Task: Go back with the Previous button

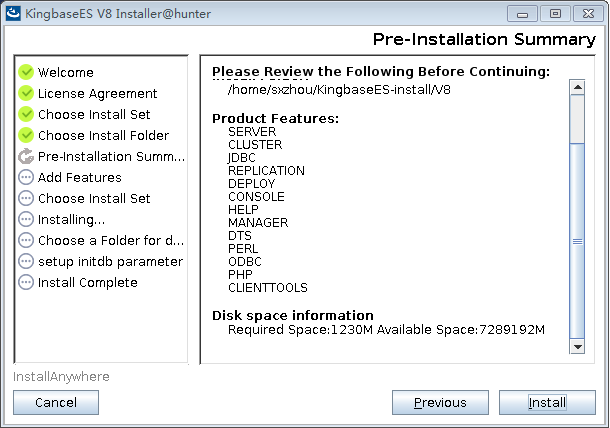Action: [441, 402]
